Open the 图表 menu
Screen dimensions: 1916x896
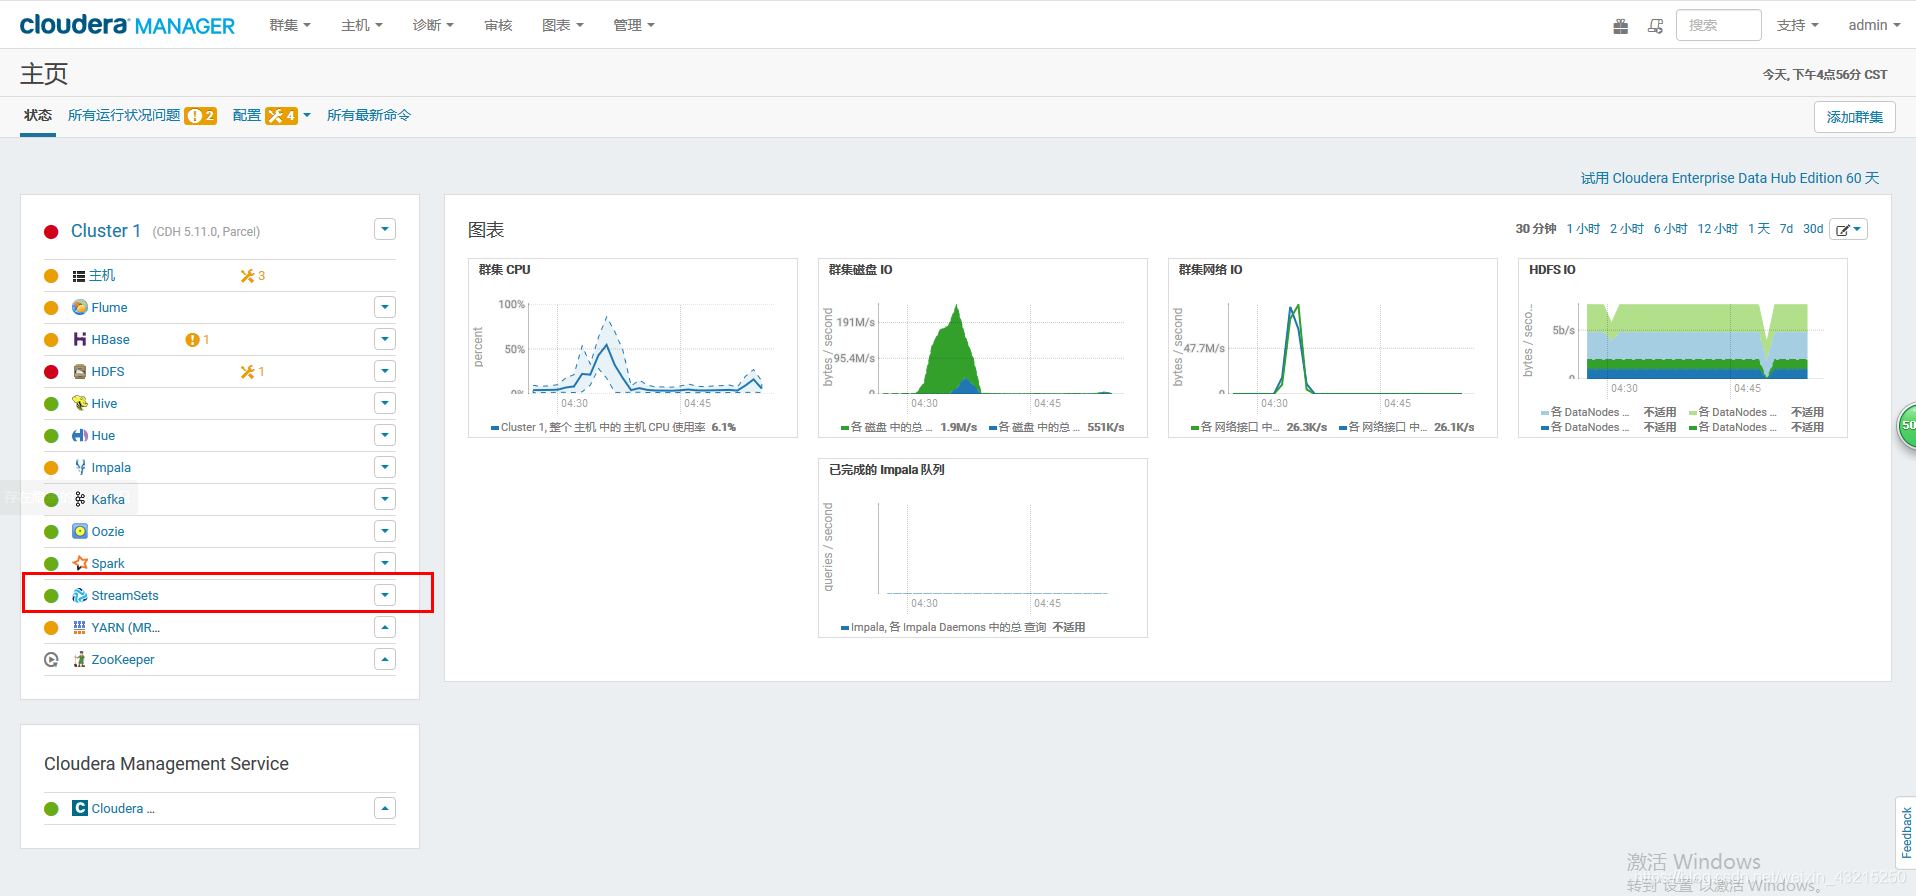(x=563, y=25)
